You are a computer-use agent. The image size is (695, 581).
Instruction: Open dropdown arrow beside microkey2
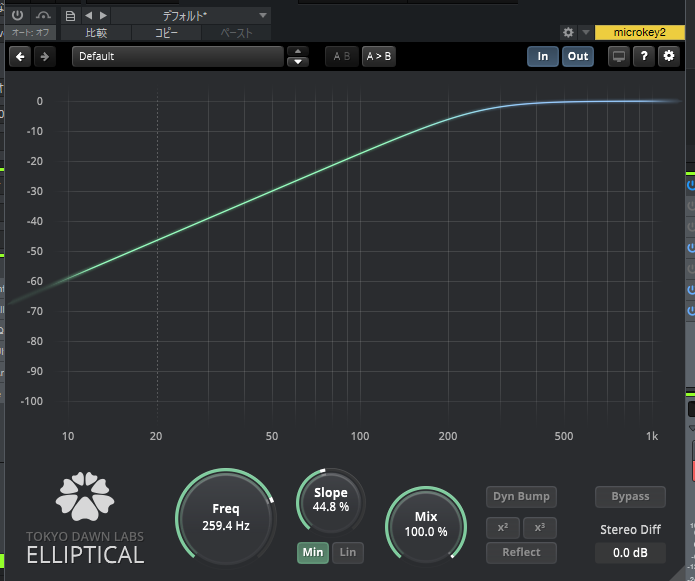(x=585, y=33)
